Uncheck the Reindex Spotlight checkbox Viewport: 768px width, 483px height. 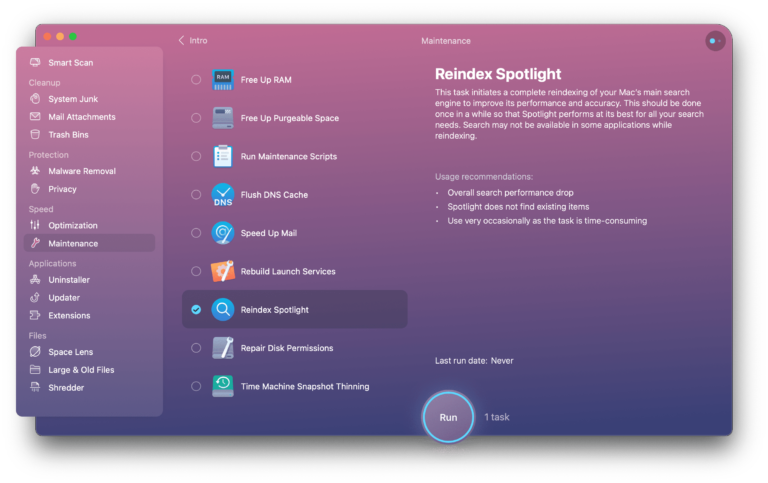click(196, 310)
